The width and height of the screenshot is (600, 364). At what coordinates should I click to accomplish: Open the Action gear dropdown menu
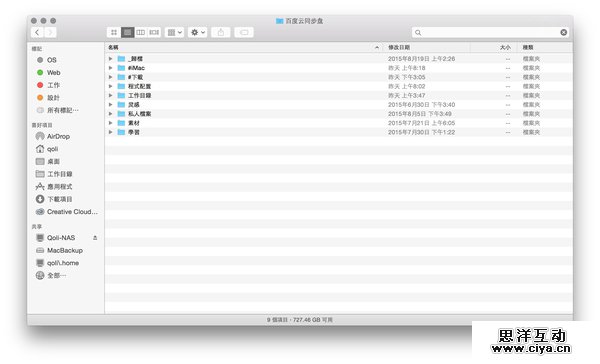coord(197,33)
